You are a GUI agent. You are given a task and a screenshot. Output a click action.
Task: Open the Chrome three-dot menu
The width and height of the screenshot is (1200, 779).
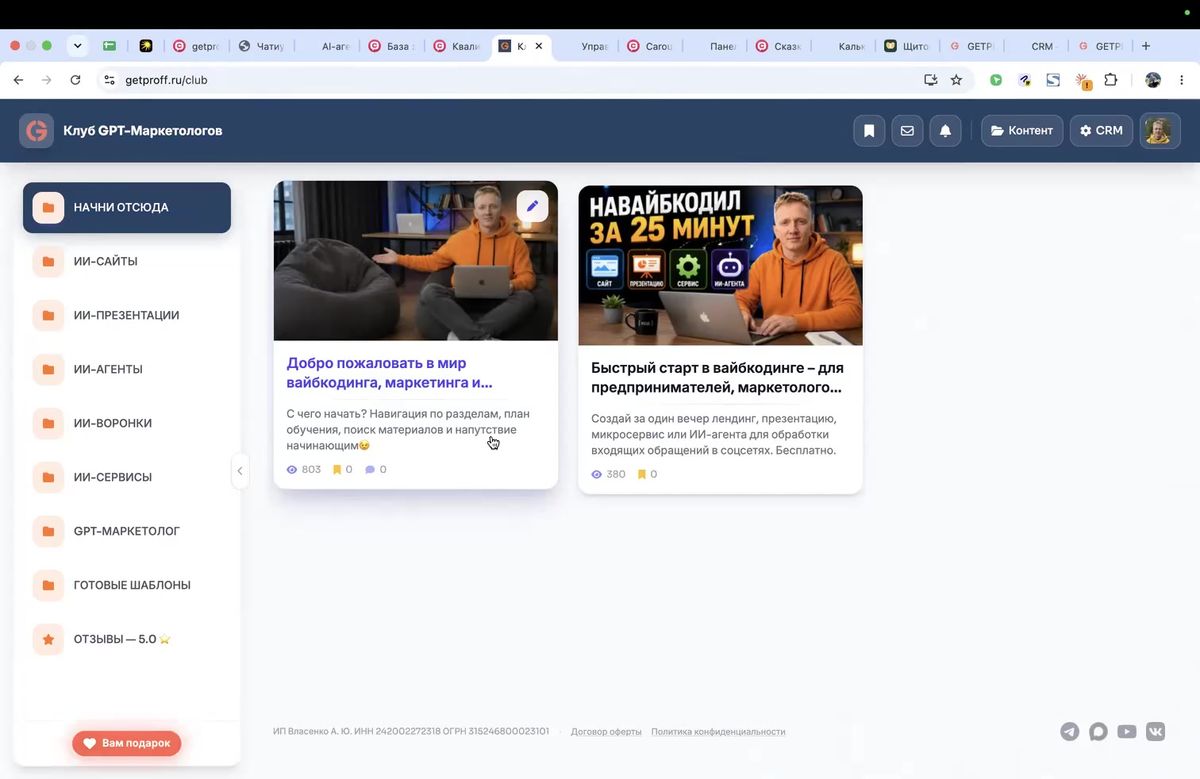point(1182,80)
